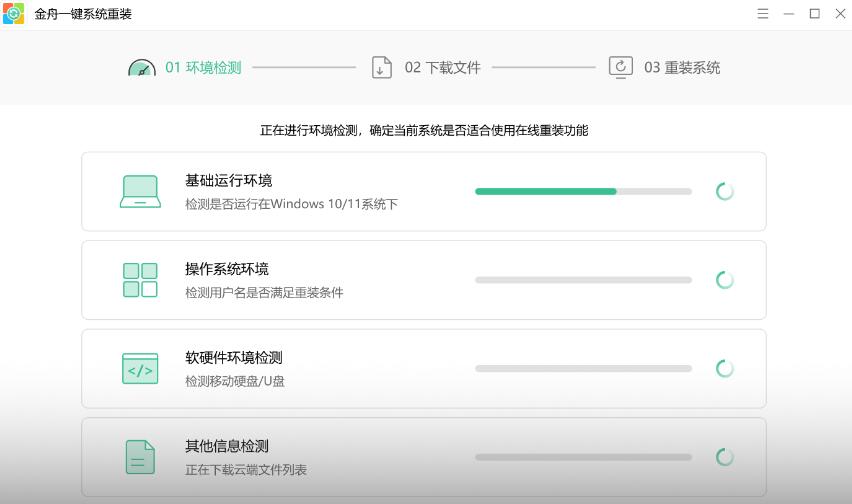Screen dimensions: 852x504
Task: Click the 正在进行环境检测 instruction sentence
Action: [x=424, y=130]
